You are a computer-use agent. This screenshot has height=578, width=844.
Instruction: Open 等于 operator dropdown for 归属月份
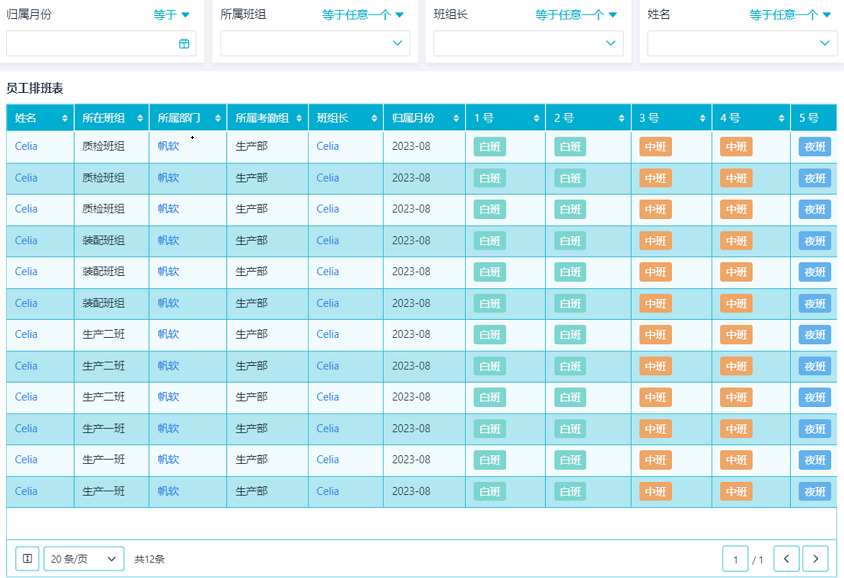click(x=172, y=15)
